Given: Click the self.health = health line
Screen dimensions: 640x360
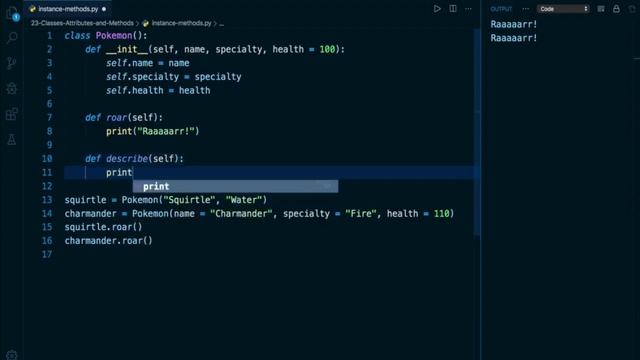Looking at the screenshot, I should 158,91.
